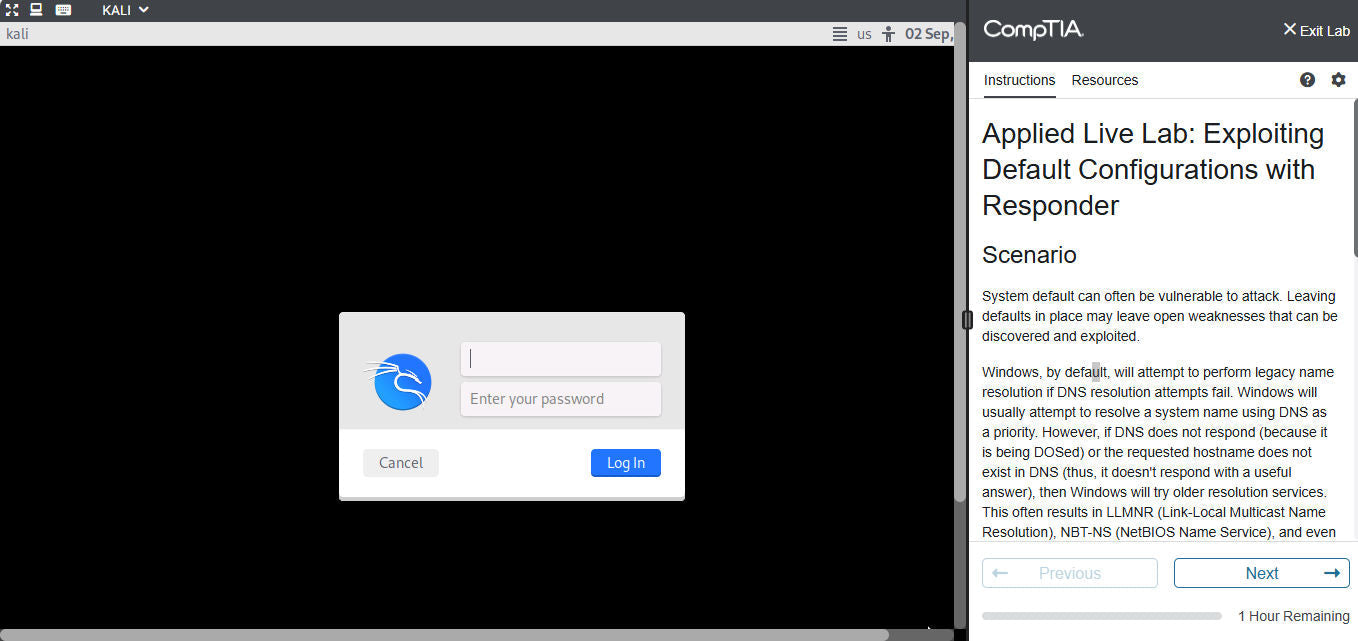The image size is (1358, 641).
Task: Click the Kali Linux logo on login dialog
Action: [399, 381]
